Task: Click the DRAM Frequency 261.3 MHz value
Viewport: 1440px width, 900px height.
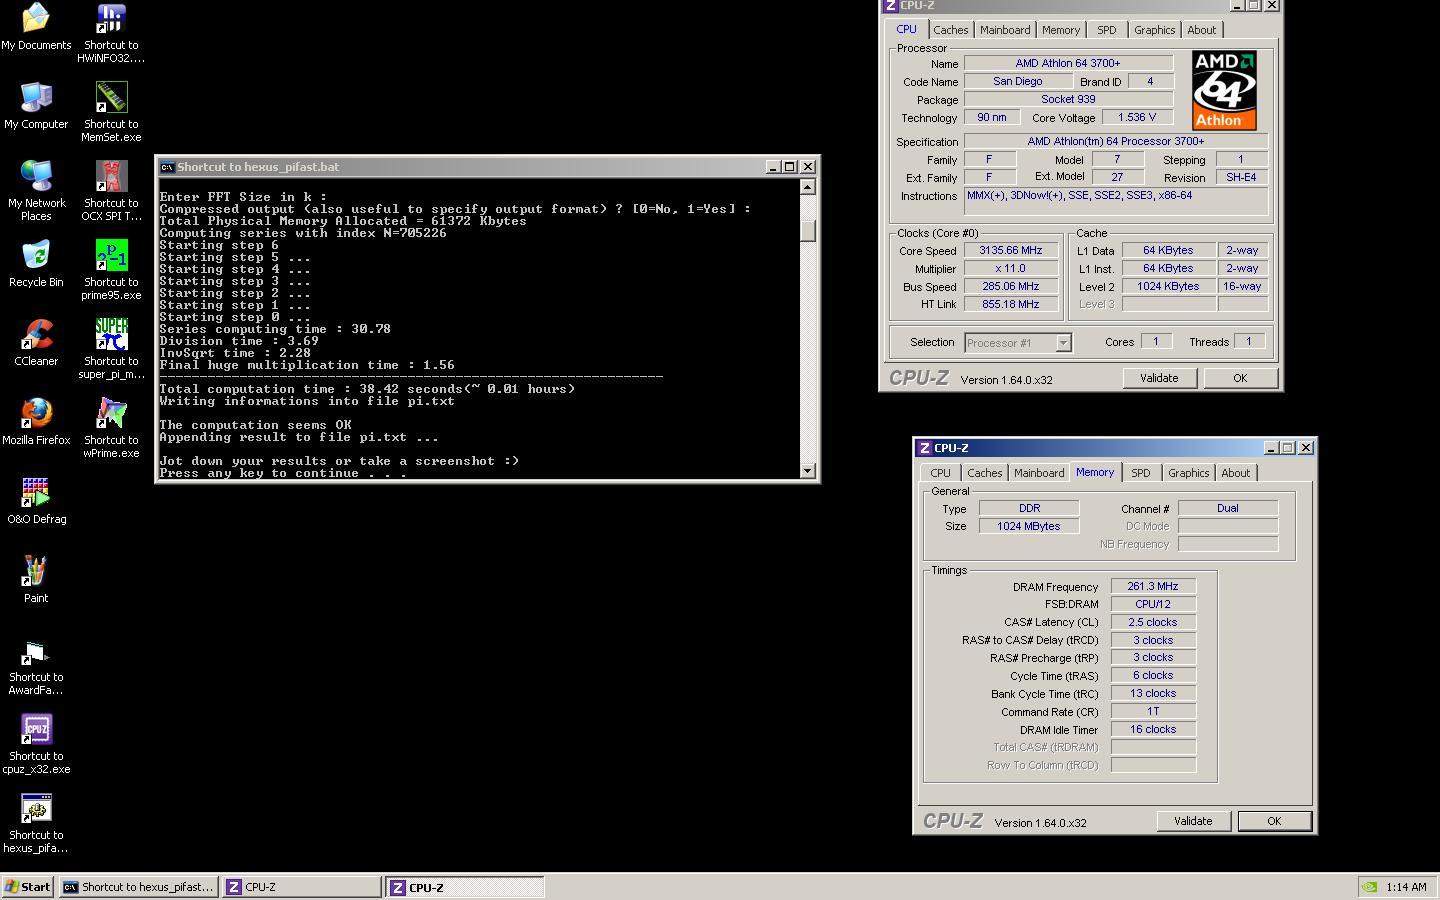Action: coord(1153,587)
